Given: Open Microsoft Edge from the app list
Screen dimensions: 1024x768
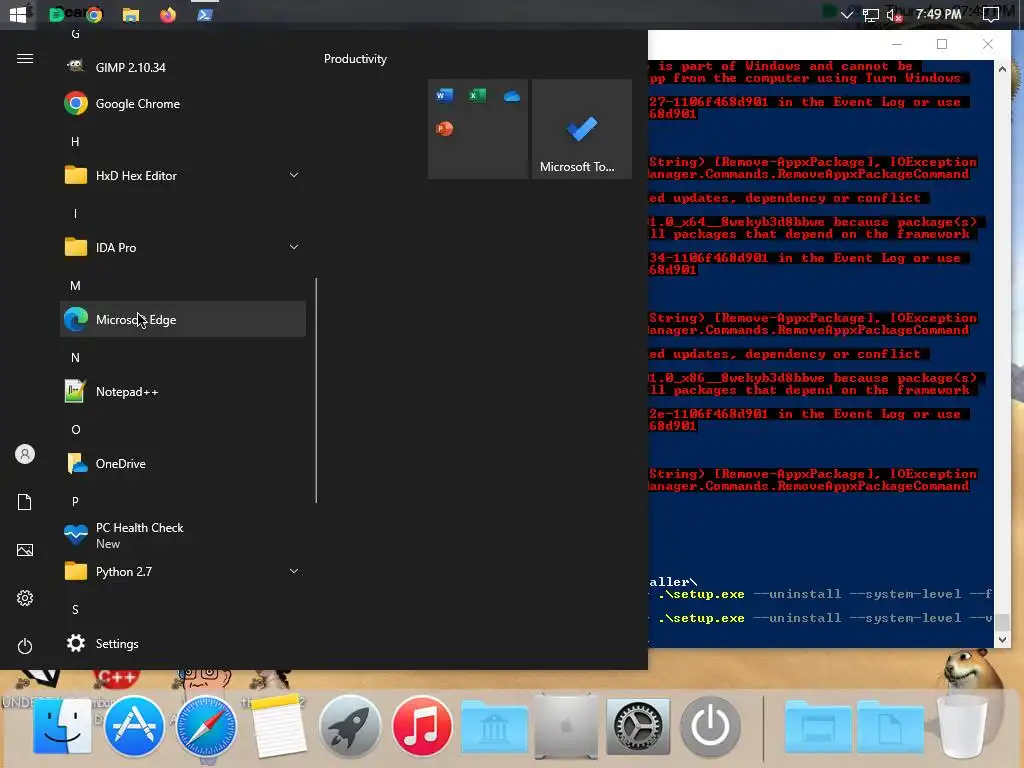Looking at the screenshot, I should tap(183, 319).
